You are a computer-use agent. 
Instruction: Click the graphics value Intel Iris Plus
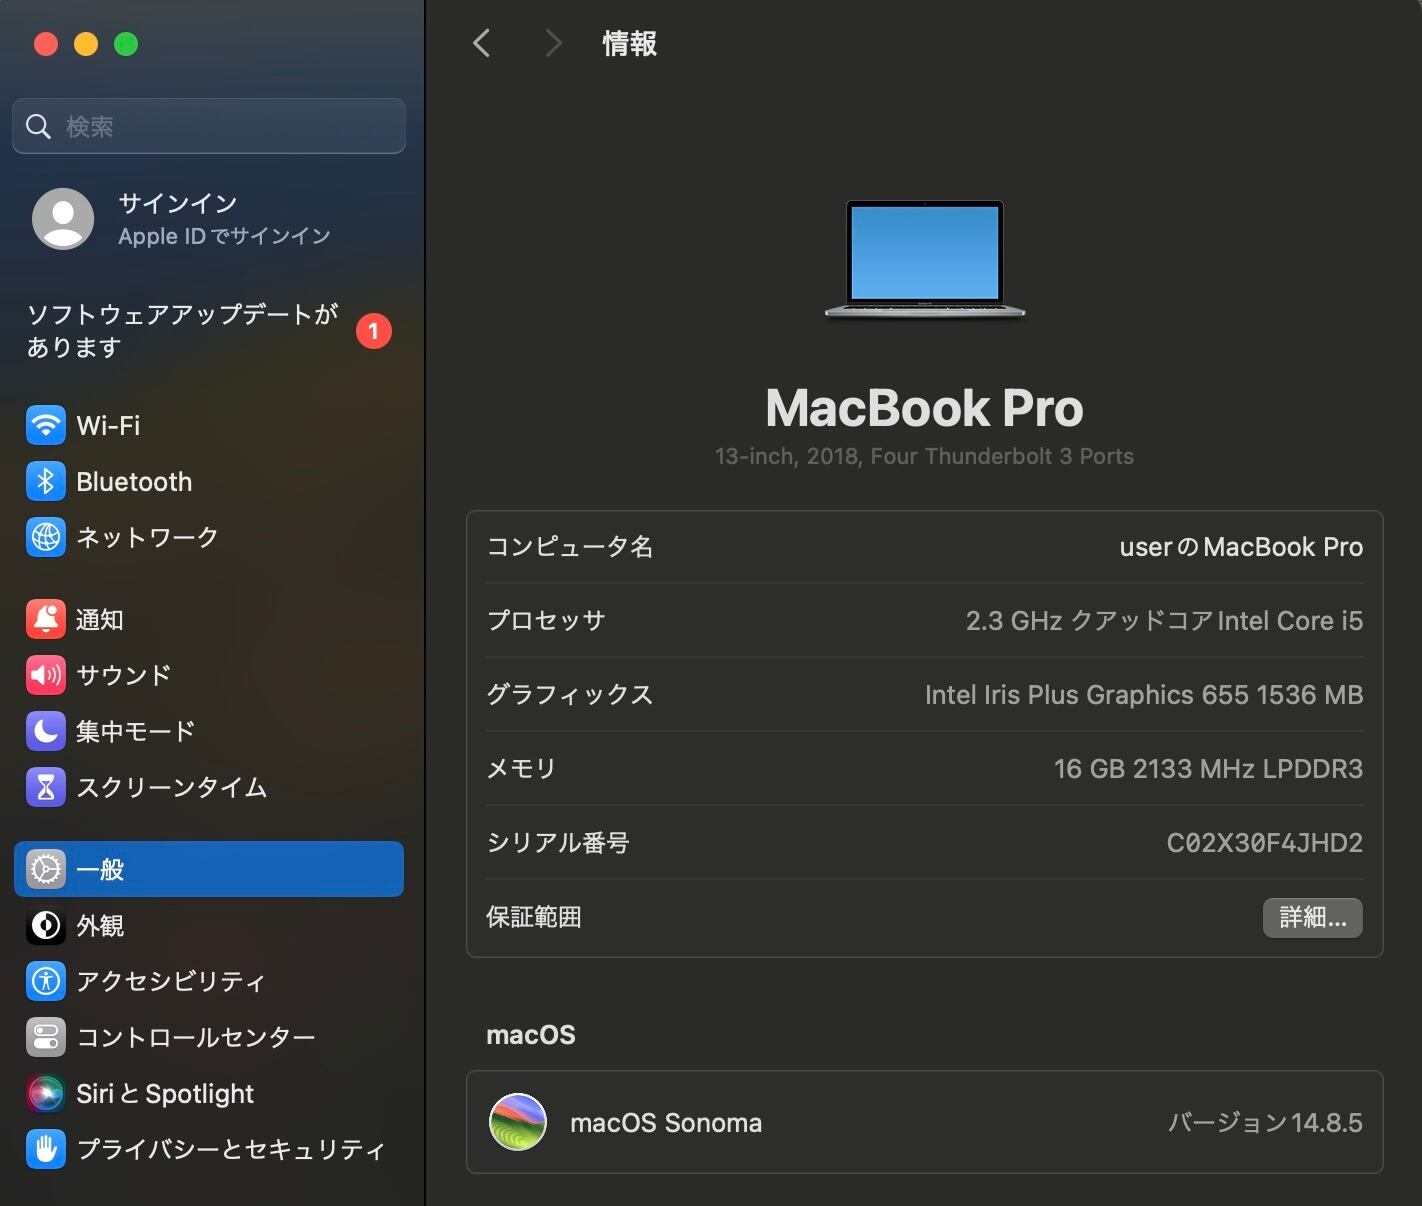coord(1144,695)
